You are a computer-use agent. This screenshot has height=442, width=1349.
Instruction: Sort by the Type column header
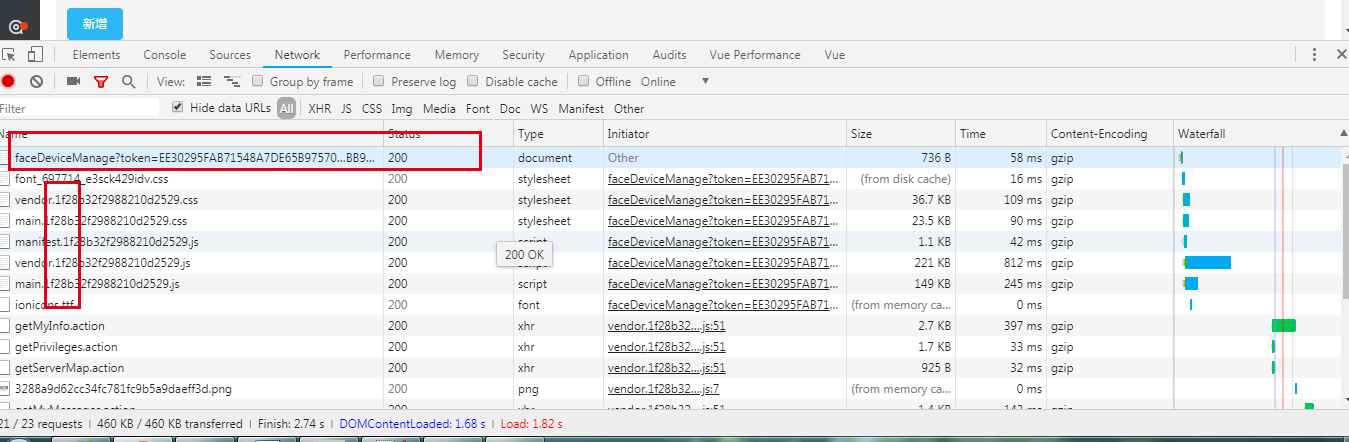point(558,133)
